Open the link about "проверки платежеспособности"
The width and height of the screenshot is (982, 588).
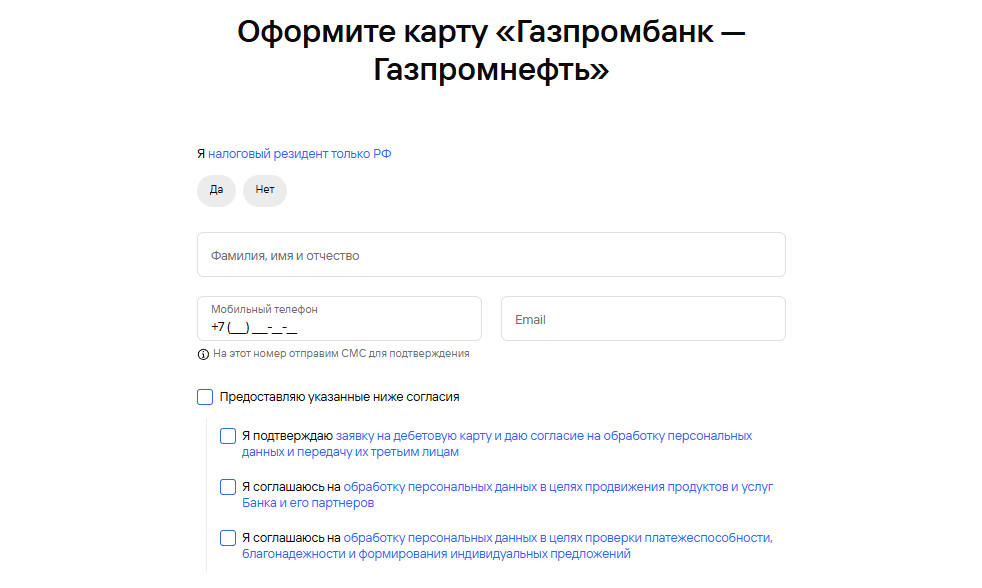tap(557, 538)
